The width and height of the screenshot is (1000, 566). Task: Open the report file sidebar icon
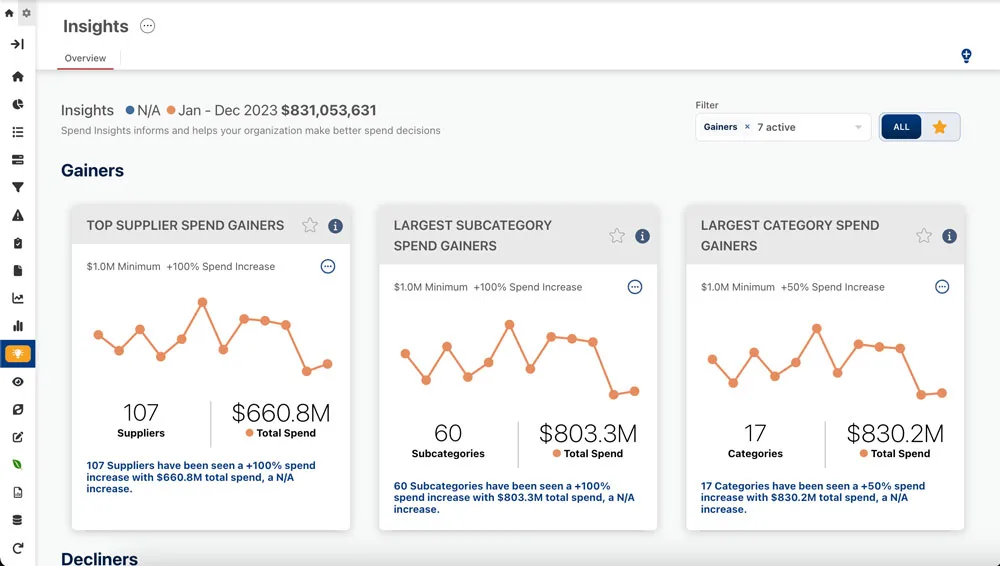(x=18, y=492)
